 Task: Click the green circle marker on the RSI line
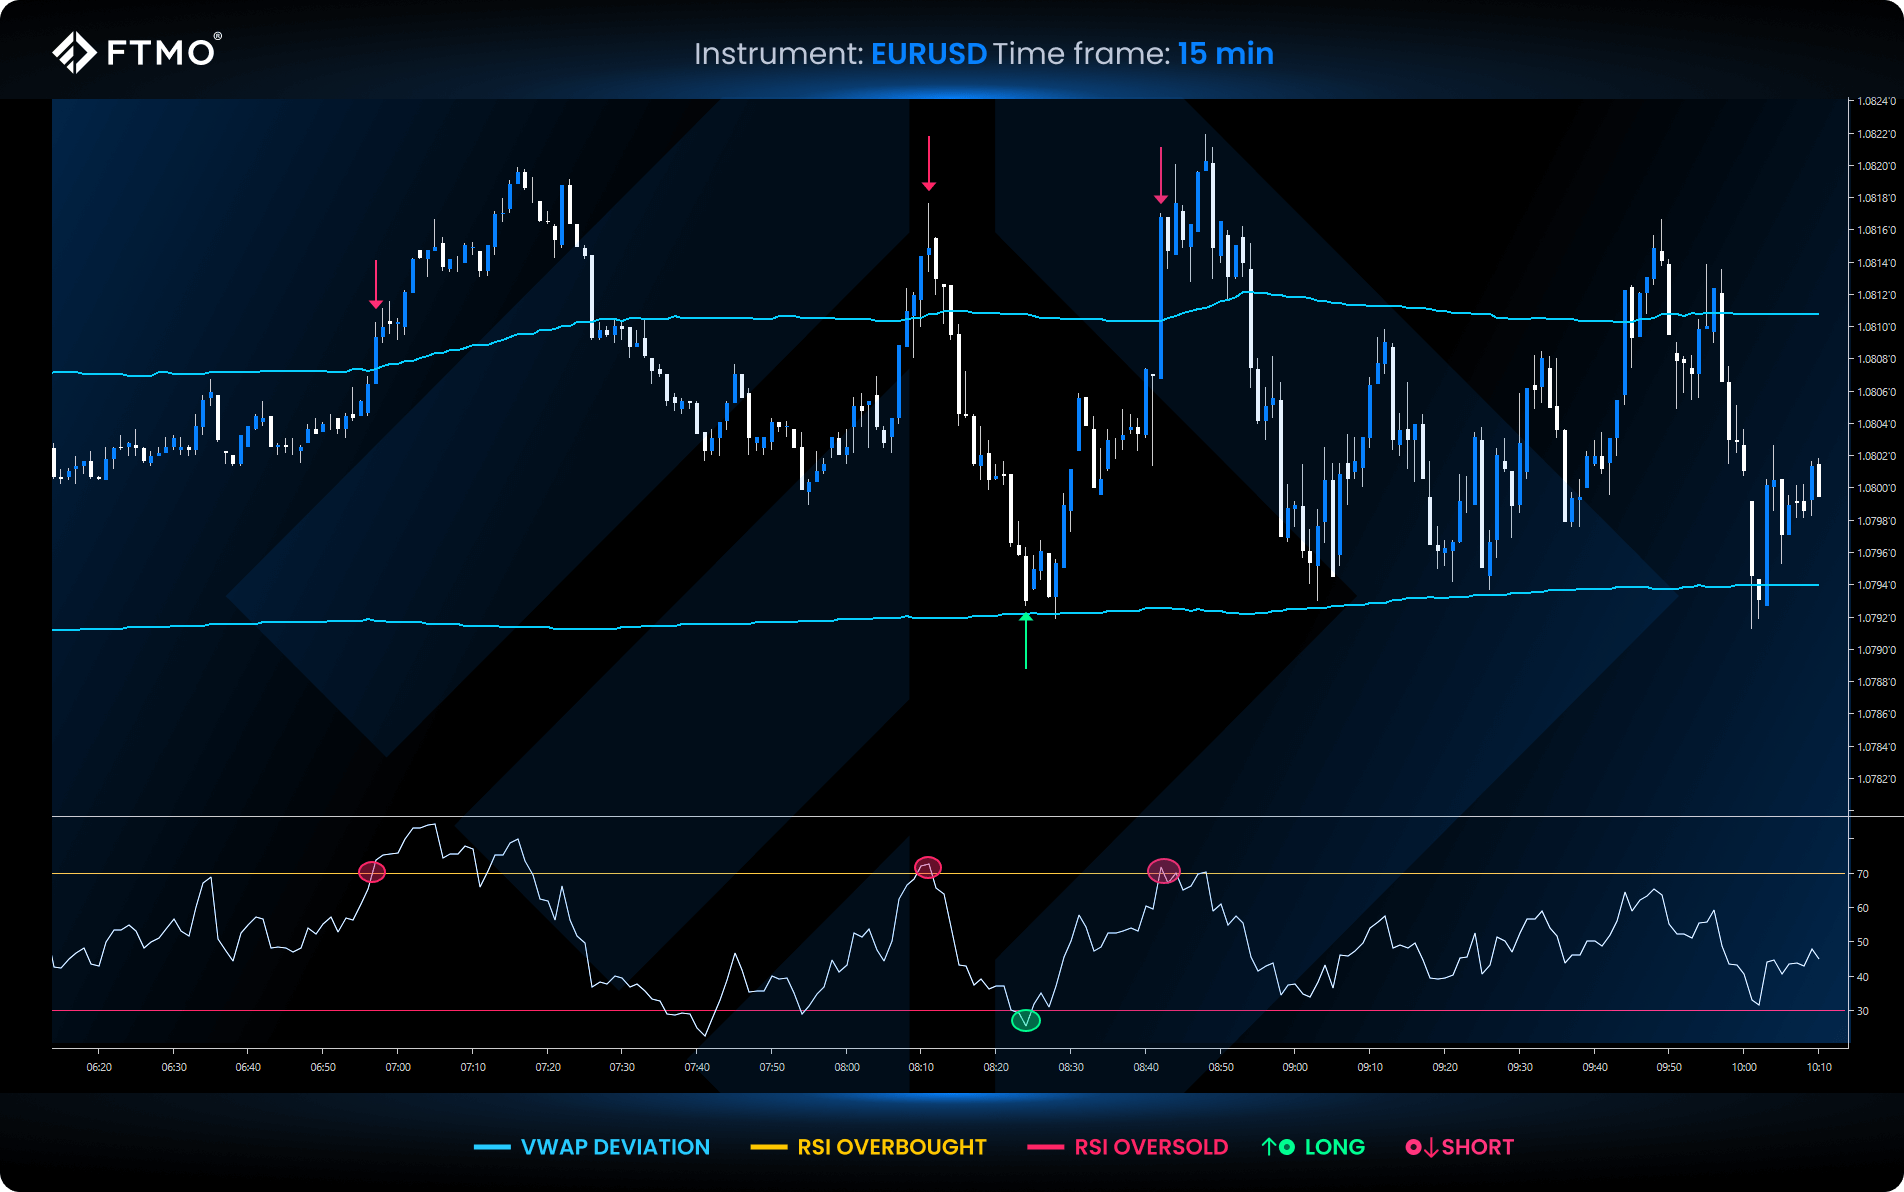1026,1020
